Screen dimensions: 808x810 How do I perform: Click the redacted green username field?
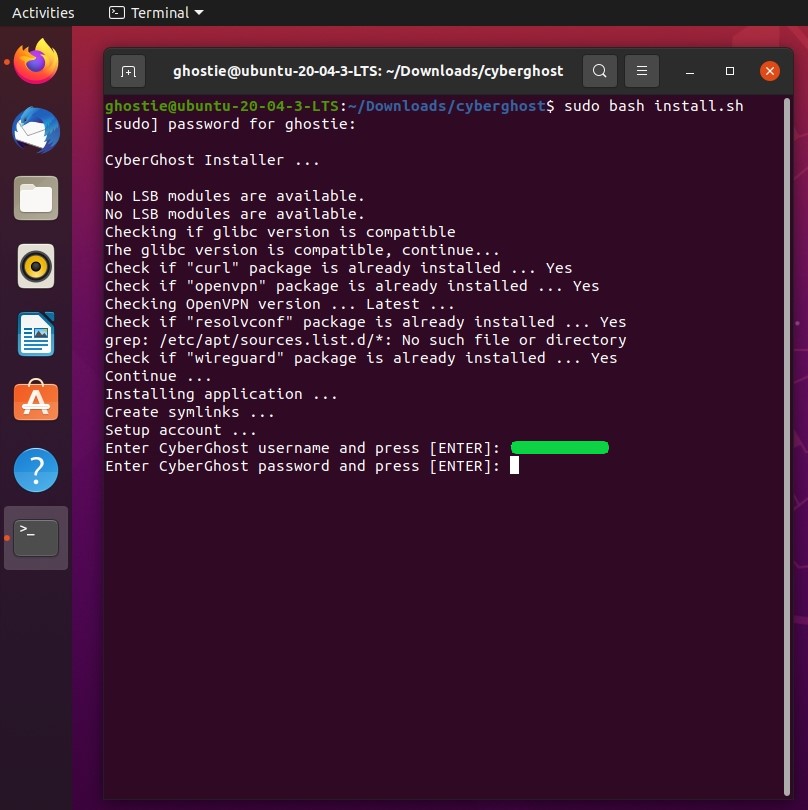560,447
